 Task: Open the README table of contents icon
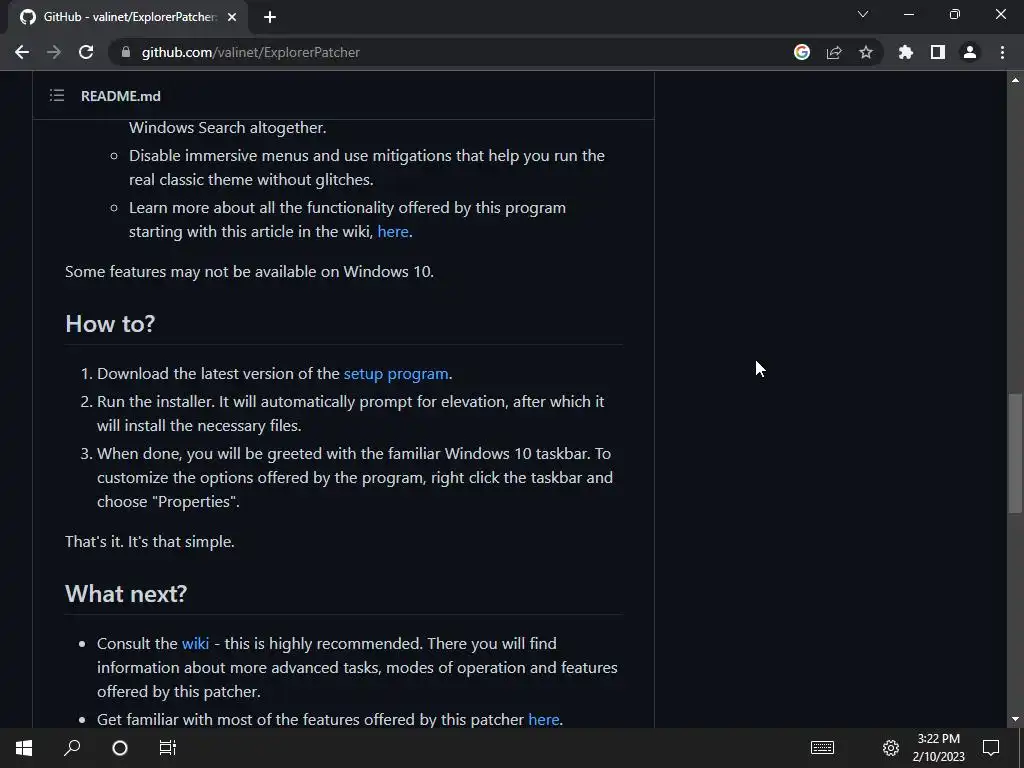click(57, 96)
